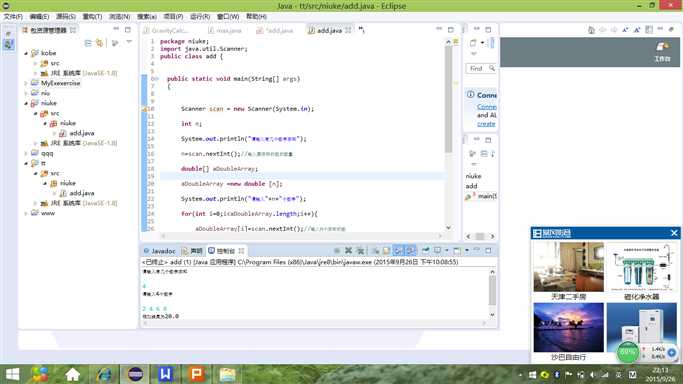Click Remove All Terminated Launches double-X icon
The image size is (683, 384).
click(x=360, y=250)
